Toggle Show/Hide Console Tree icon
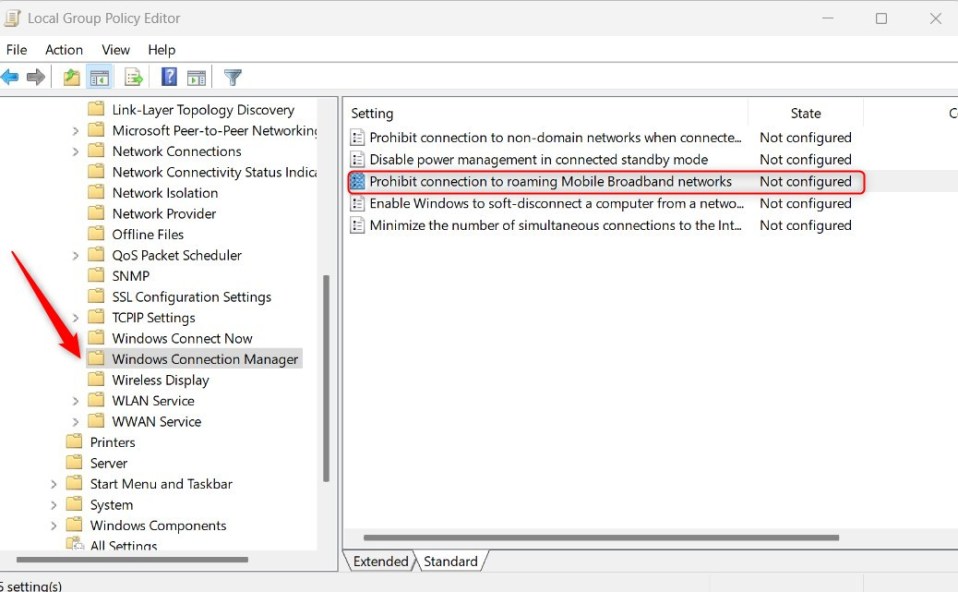This screenshot has height=592, width=958. click(99, 78)
